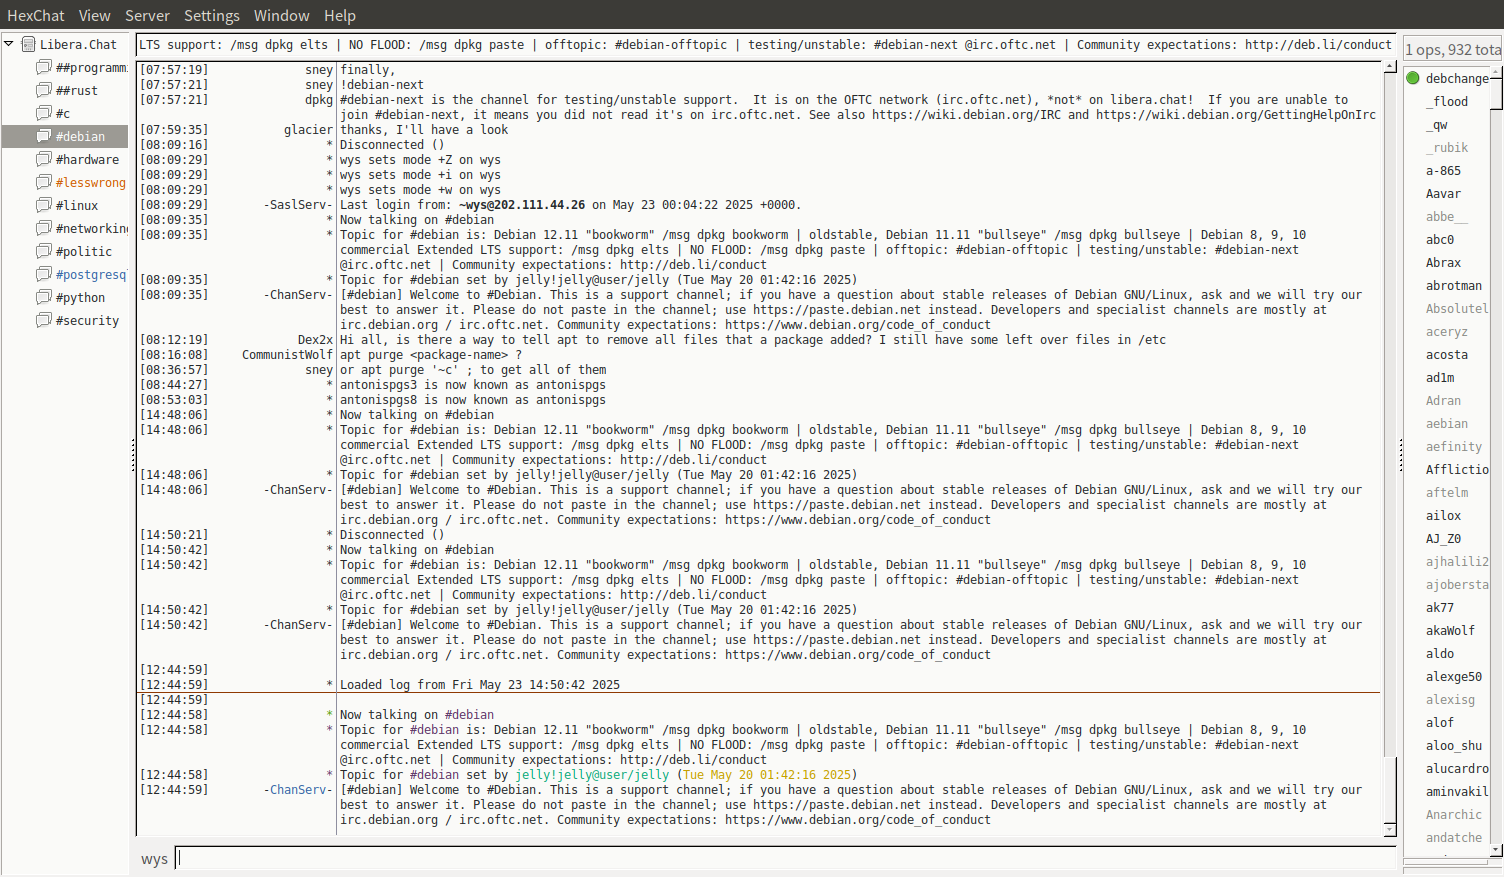Click the #lesswrong channel icon

(43, 182)
